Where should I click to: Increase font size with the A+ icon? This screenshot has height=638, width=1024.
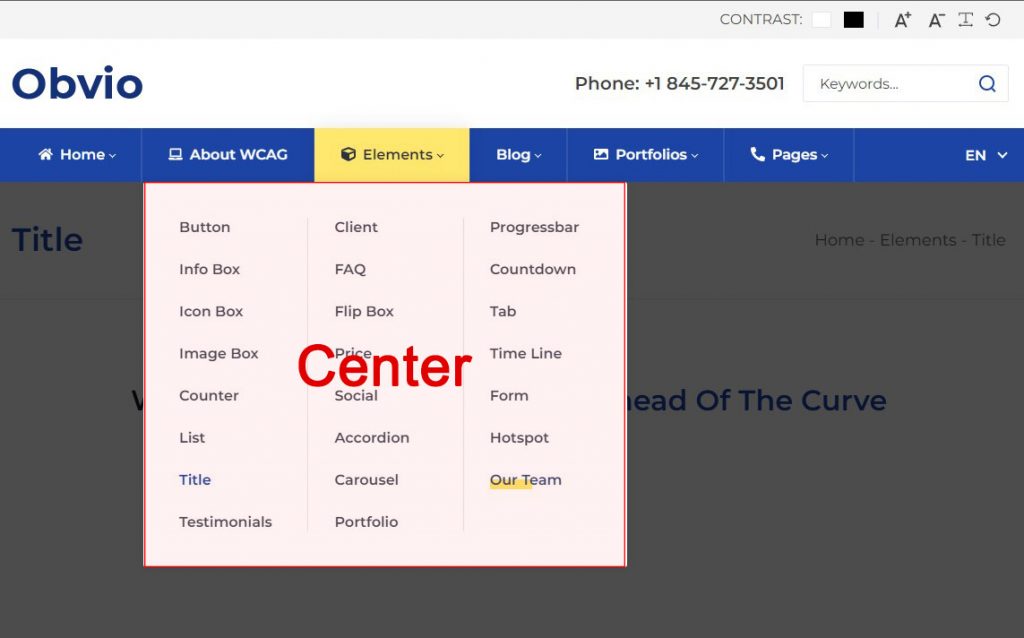point(901,19)
